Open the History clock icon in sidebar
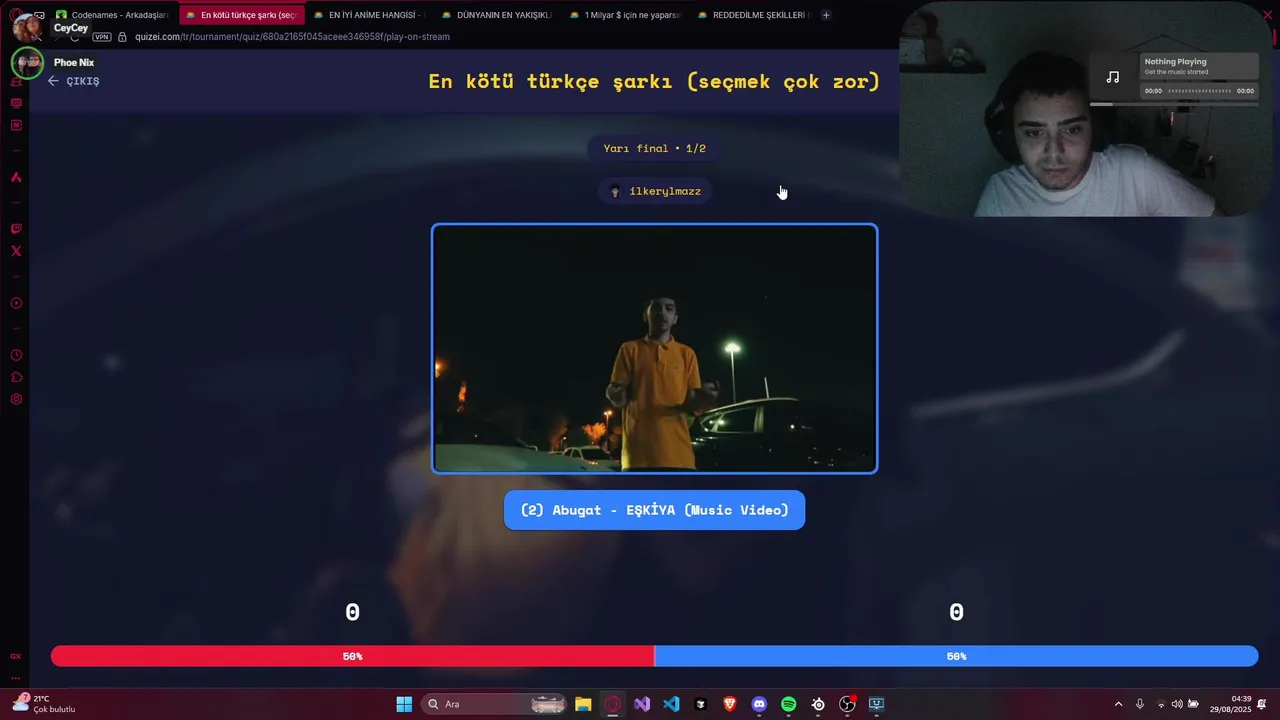 pos(16,355)
